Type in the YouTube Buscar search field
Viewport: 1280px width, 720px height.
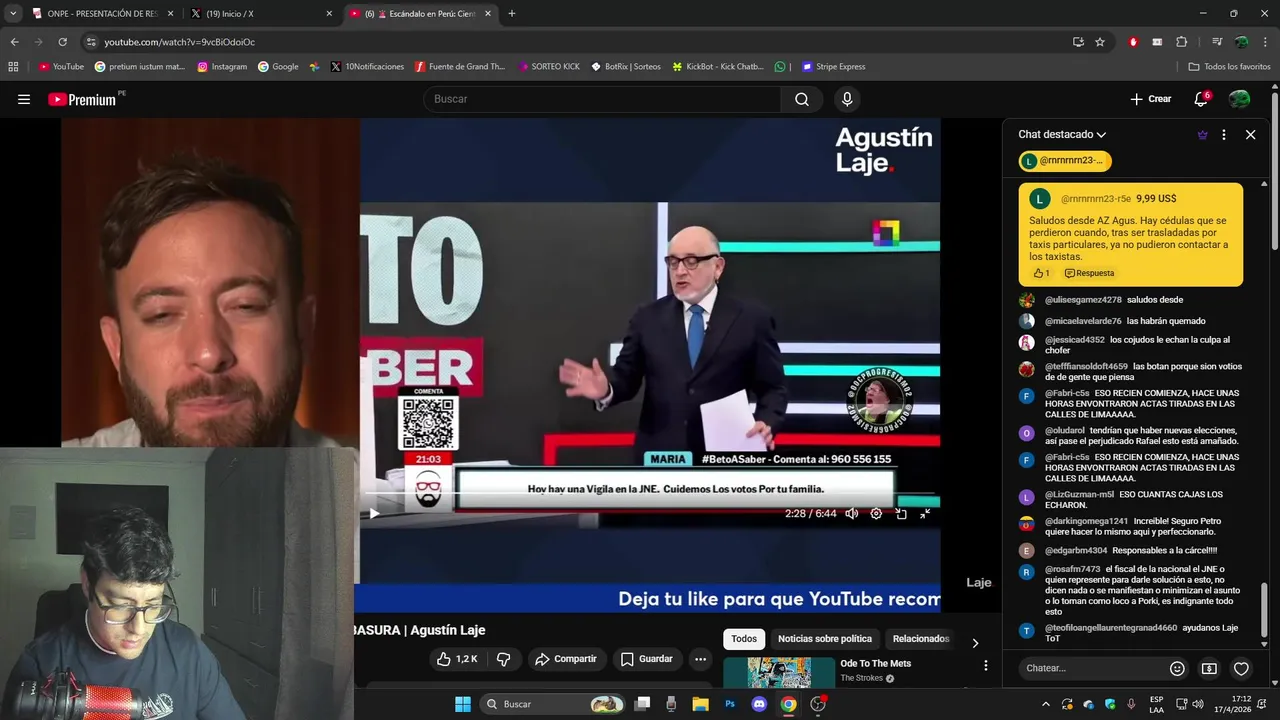(604, 99)
